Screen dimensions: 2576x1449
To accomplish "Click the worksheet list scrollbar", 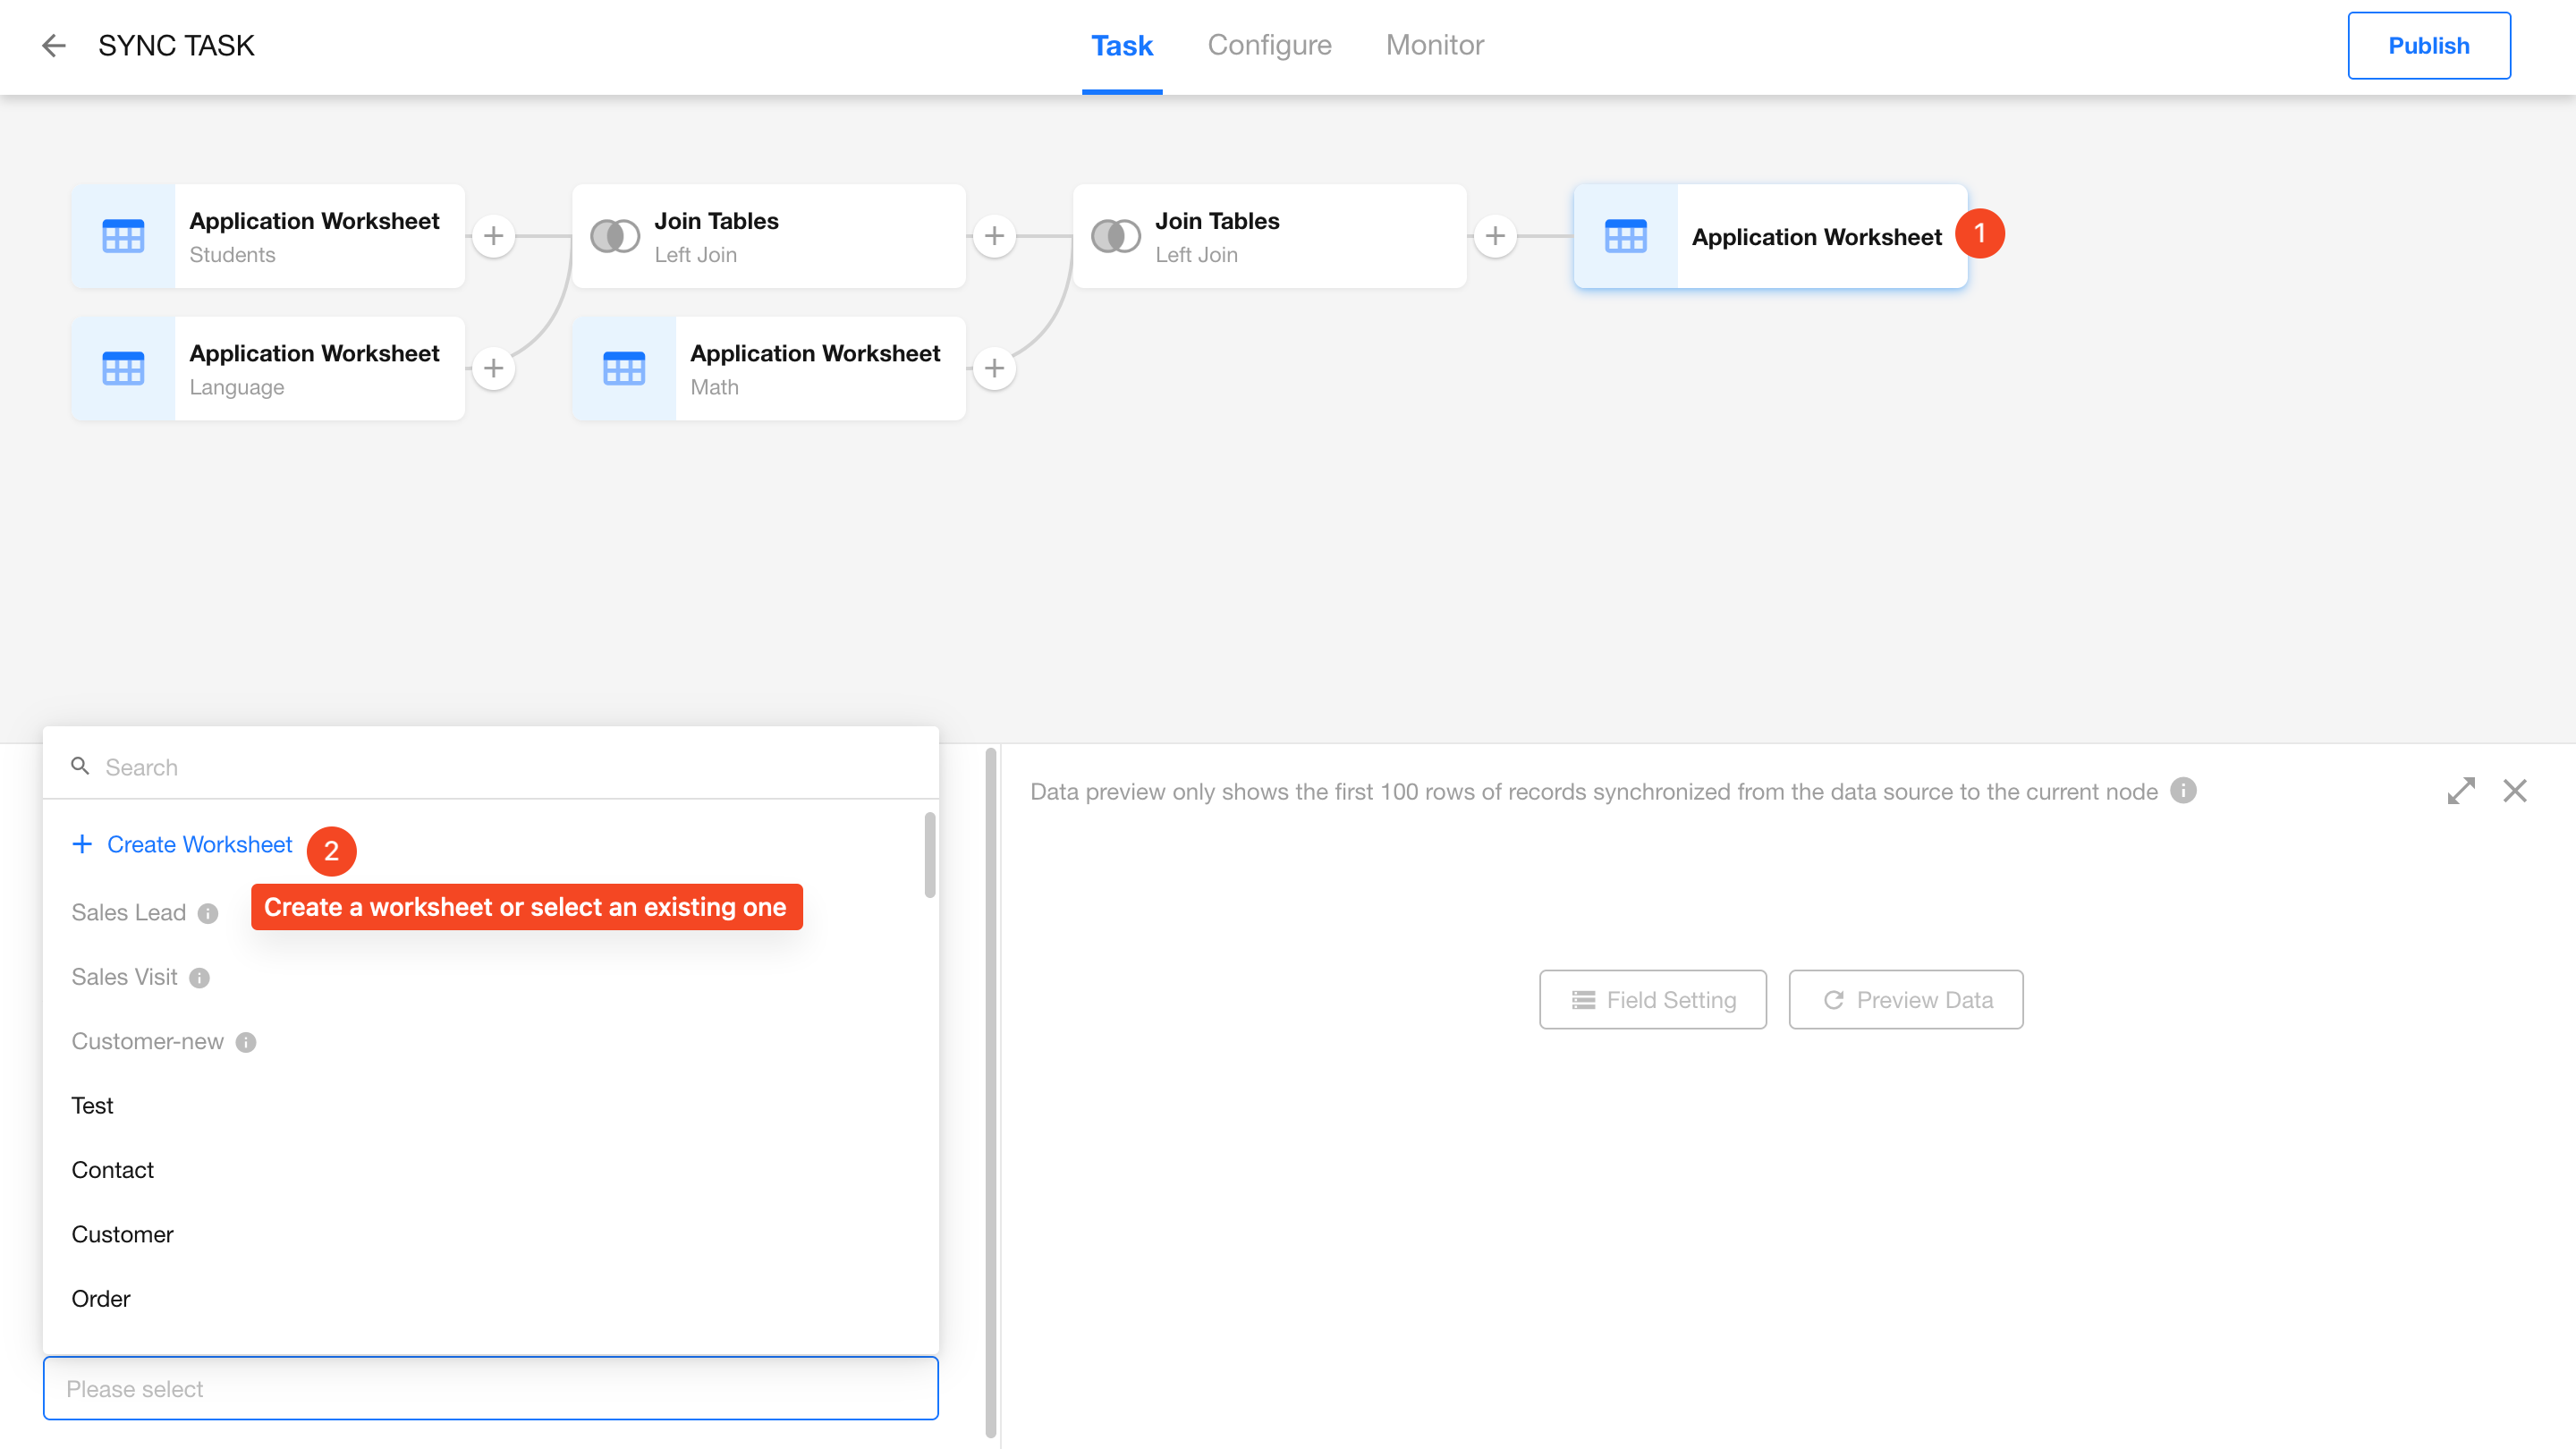I will pyautogui.click(x=930, y=856).
